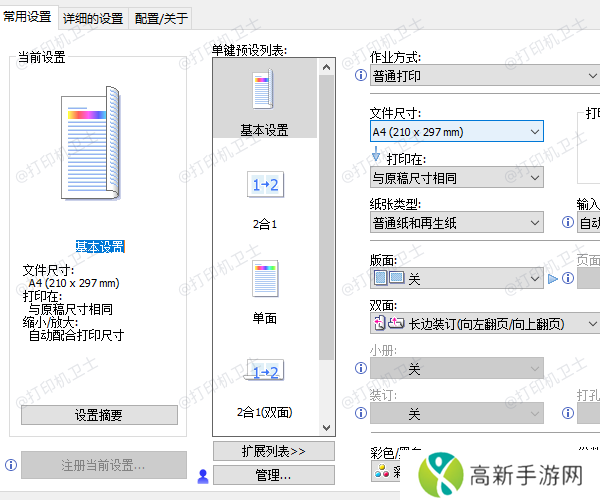The height and width of the screenshot is (500, 600).
Task: Click the info icon beside 输入 tray dropdown
Action: click(x=568, y=222)
